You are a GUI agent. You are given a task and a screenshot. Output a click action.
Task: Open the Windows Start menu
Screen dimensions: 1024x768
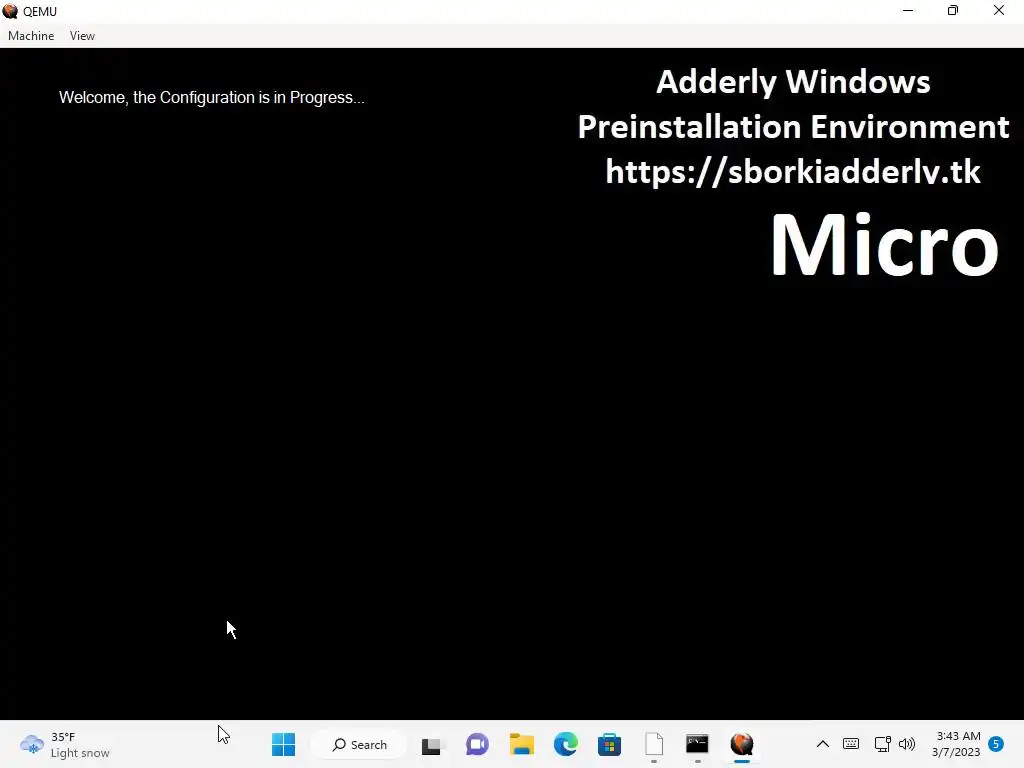[x=283, y=744]
